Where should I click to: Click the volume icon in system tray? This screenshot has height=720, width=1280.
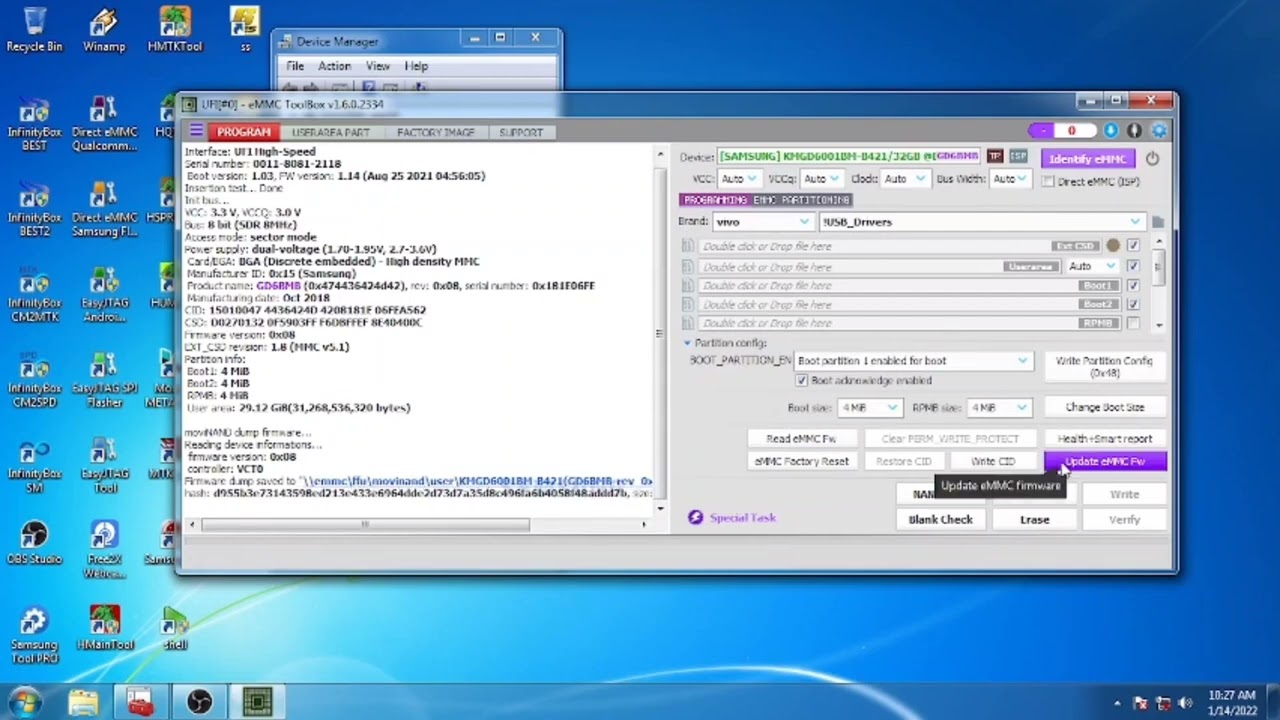pos(1186,703)
